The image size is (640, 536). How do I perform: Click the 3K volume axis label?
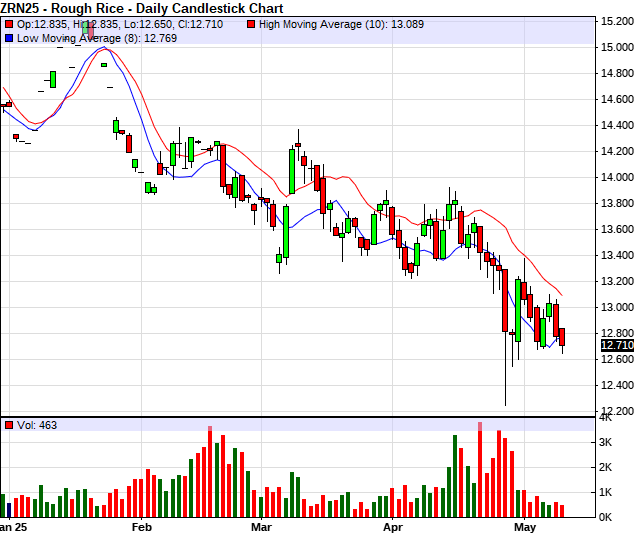pyautogui.click(x=605, y=443)
